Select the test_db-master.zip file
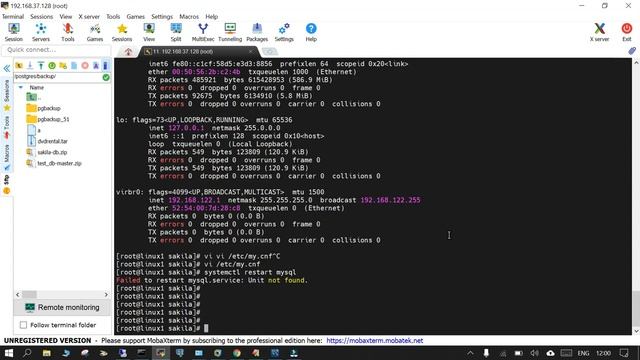 (x=54, y=163)
